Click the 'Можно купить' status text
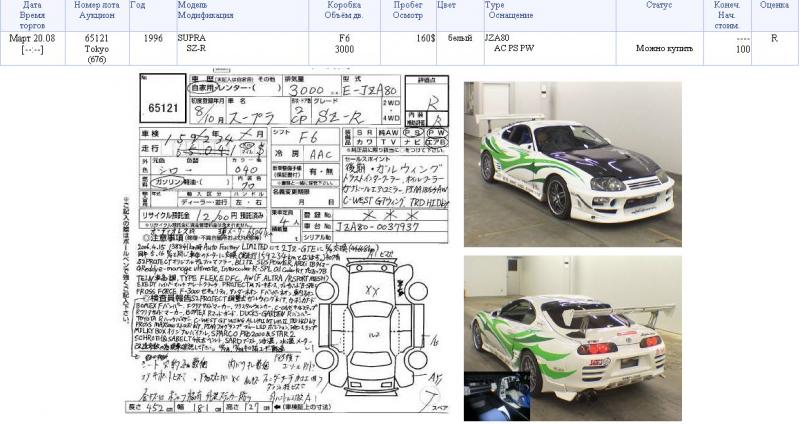The image size is (800, 424). [664, 48]
